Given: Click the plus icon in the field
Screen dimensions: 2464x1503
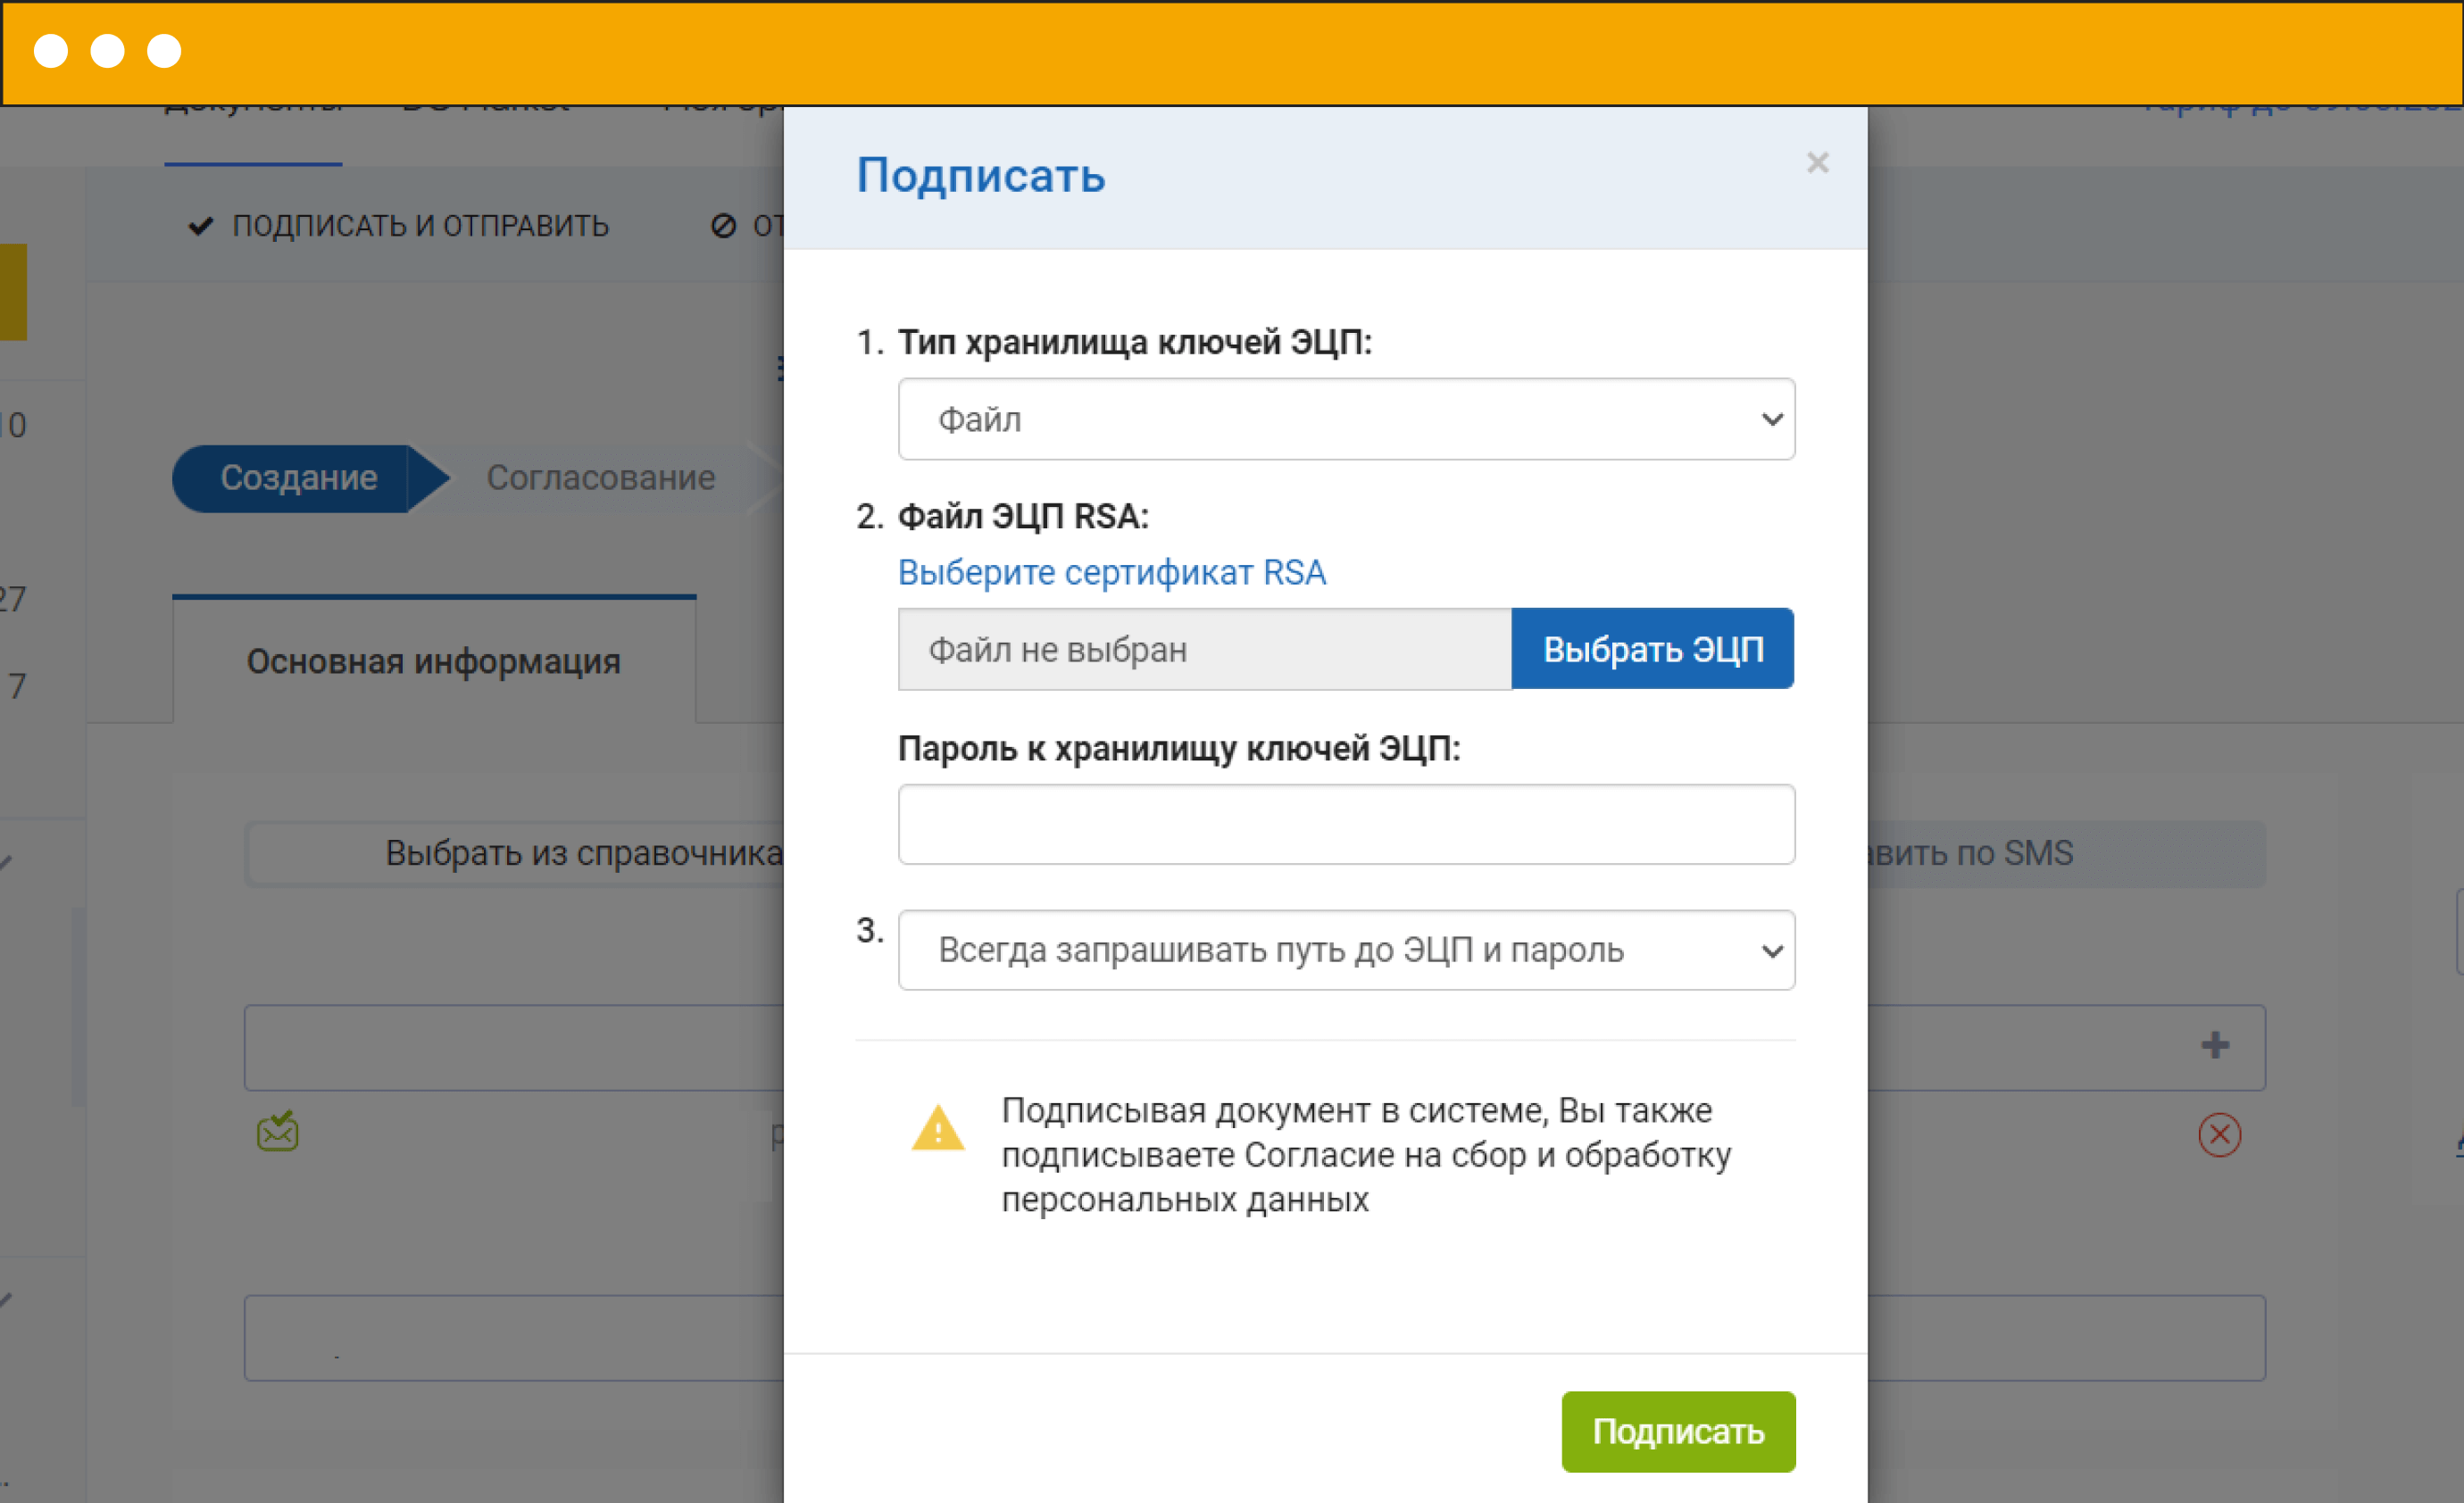Looking at the screenshot, I should (x=2215, y=1045).
